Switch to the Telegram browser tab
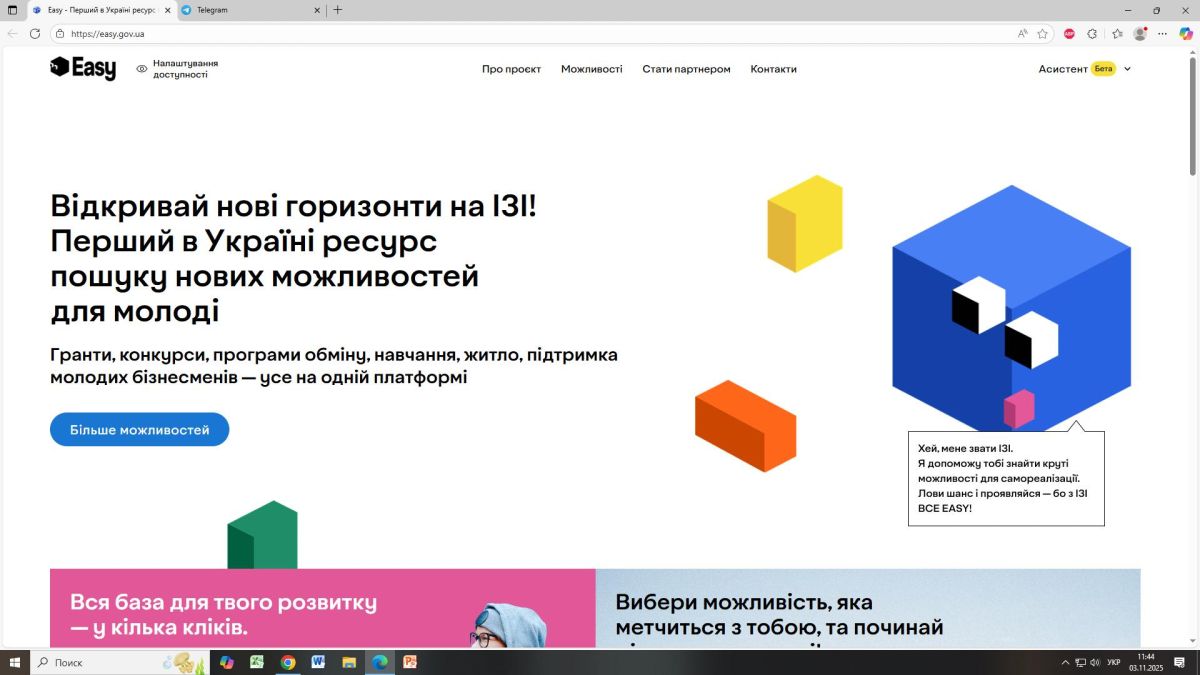This screenshot has width=1200, height=675. (x=250, y=10)
